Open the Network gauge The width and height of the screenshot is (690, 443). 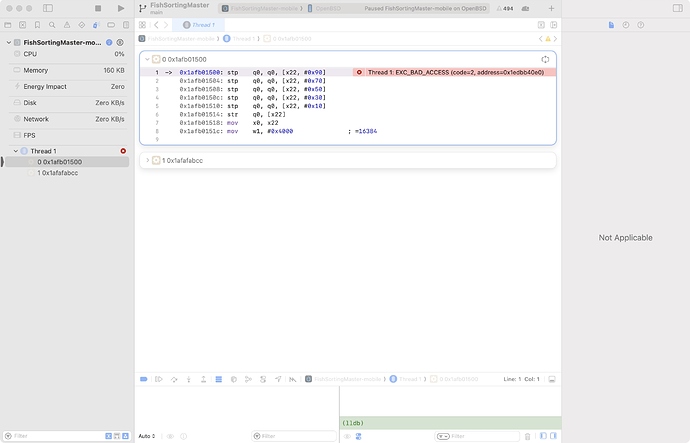point(68,119)
